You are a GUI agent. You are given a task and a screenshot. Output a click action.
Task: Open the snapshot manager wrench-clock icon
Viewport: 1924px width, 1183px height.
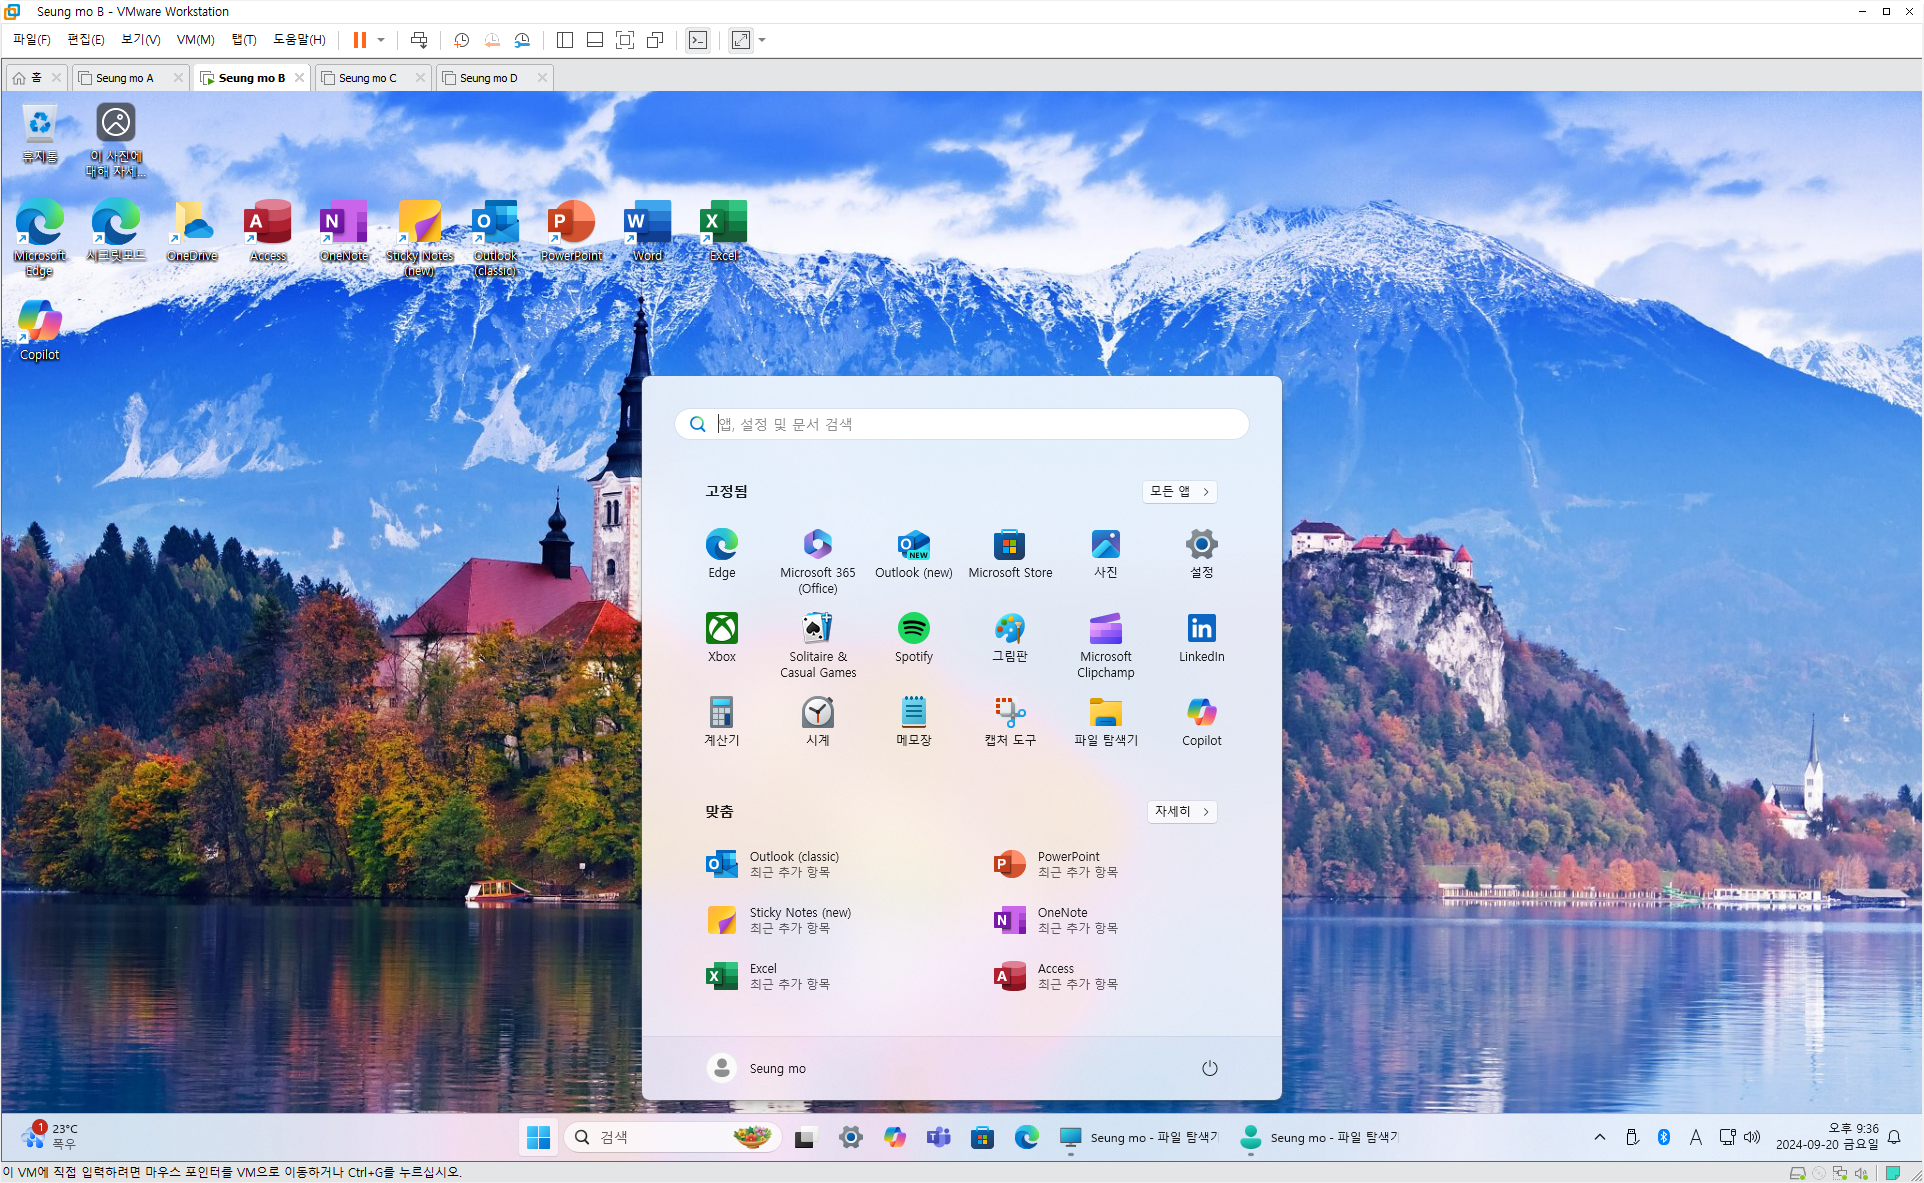coord(522,40)
